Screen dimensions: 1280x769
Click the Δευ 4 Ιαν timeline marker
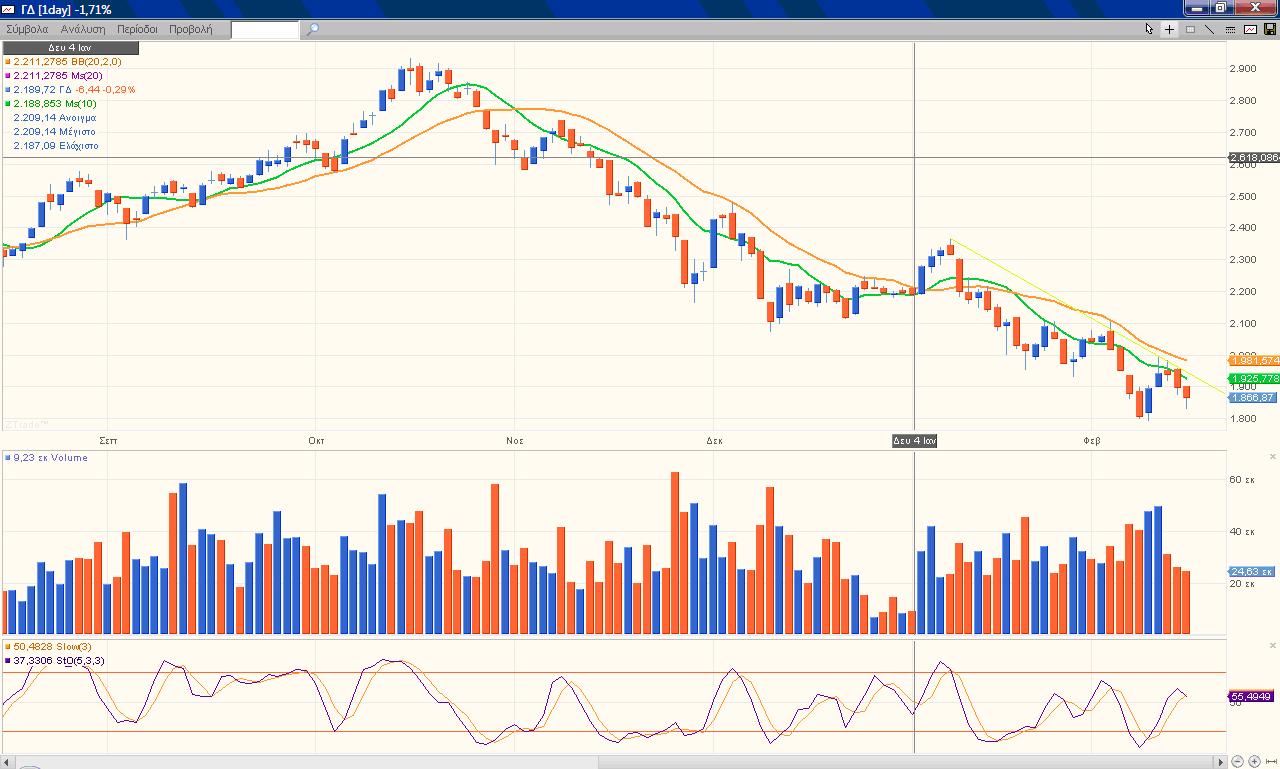click(915, 440)
